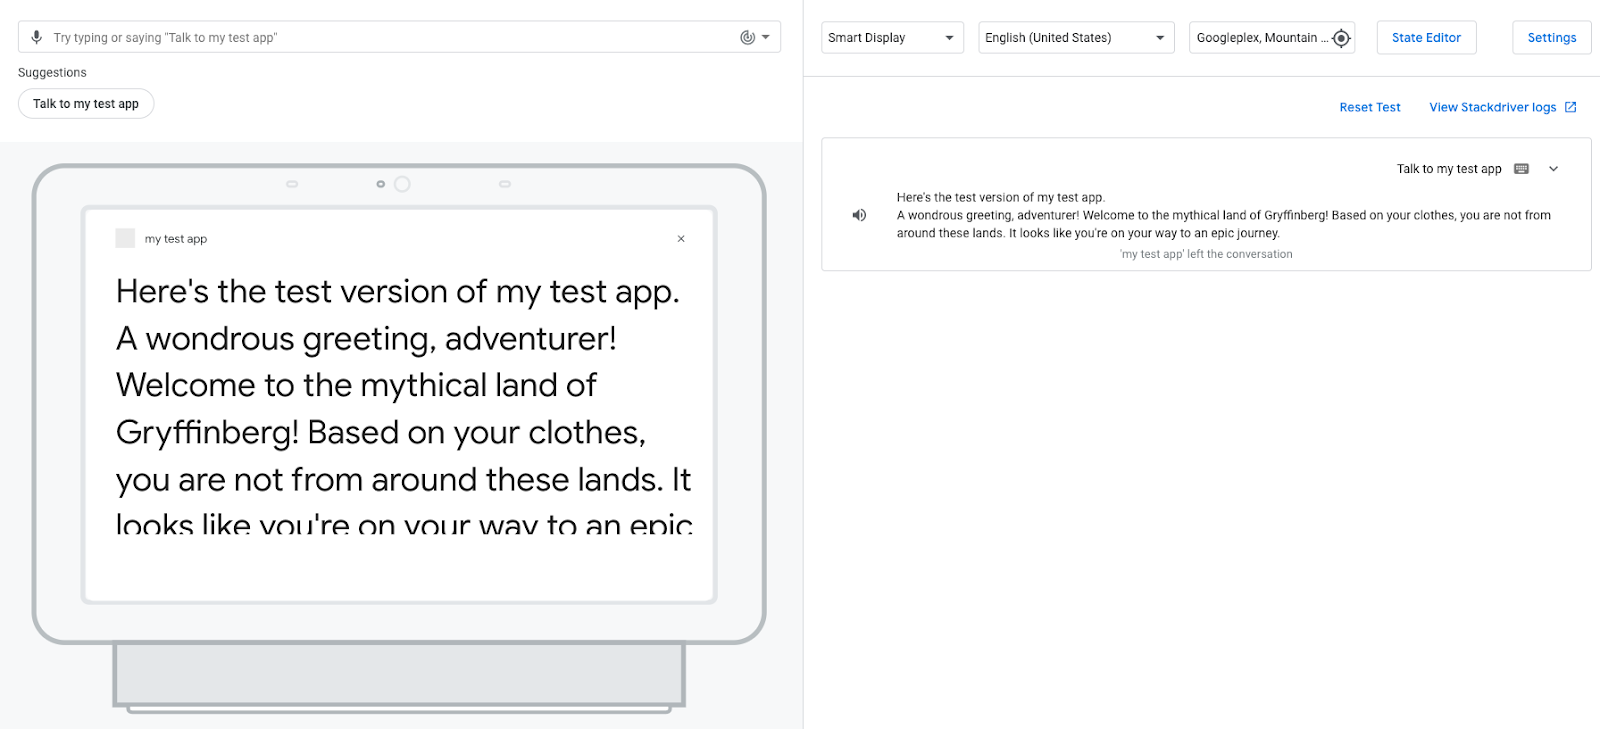This screenshot has height=729, width=1600.
Task: Click the voice input mode icon
Action: [x=747, y=37]
